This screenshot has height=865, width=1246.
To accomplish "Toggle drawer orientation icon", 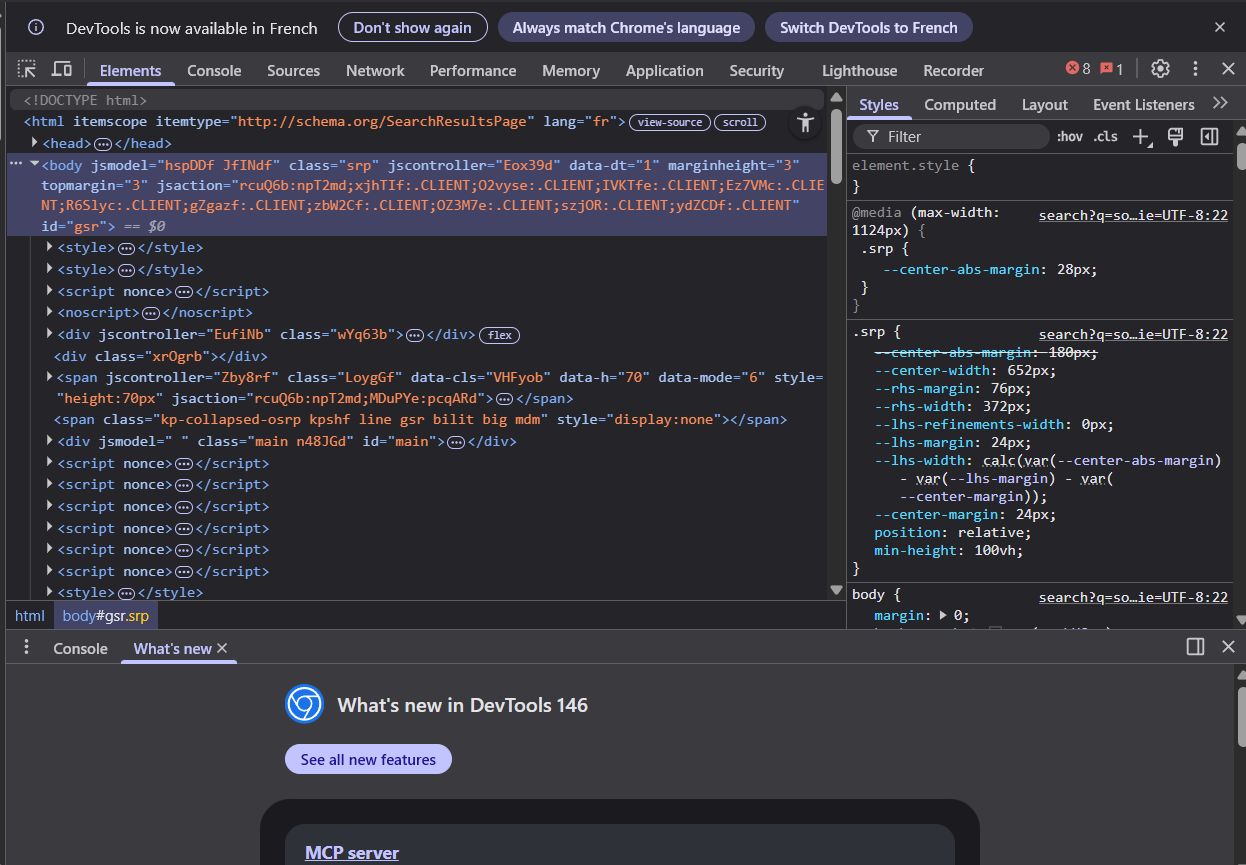I will click(x=1195, y=646).
